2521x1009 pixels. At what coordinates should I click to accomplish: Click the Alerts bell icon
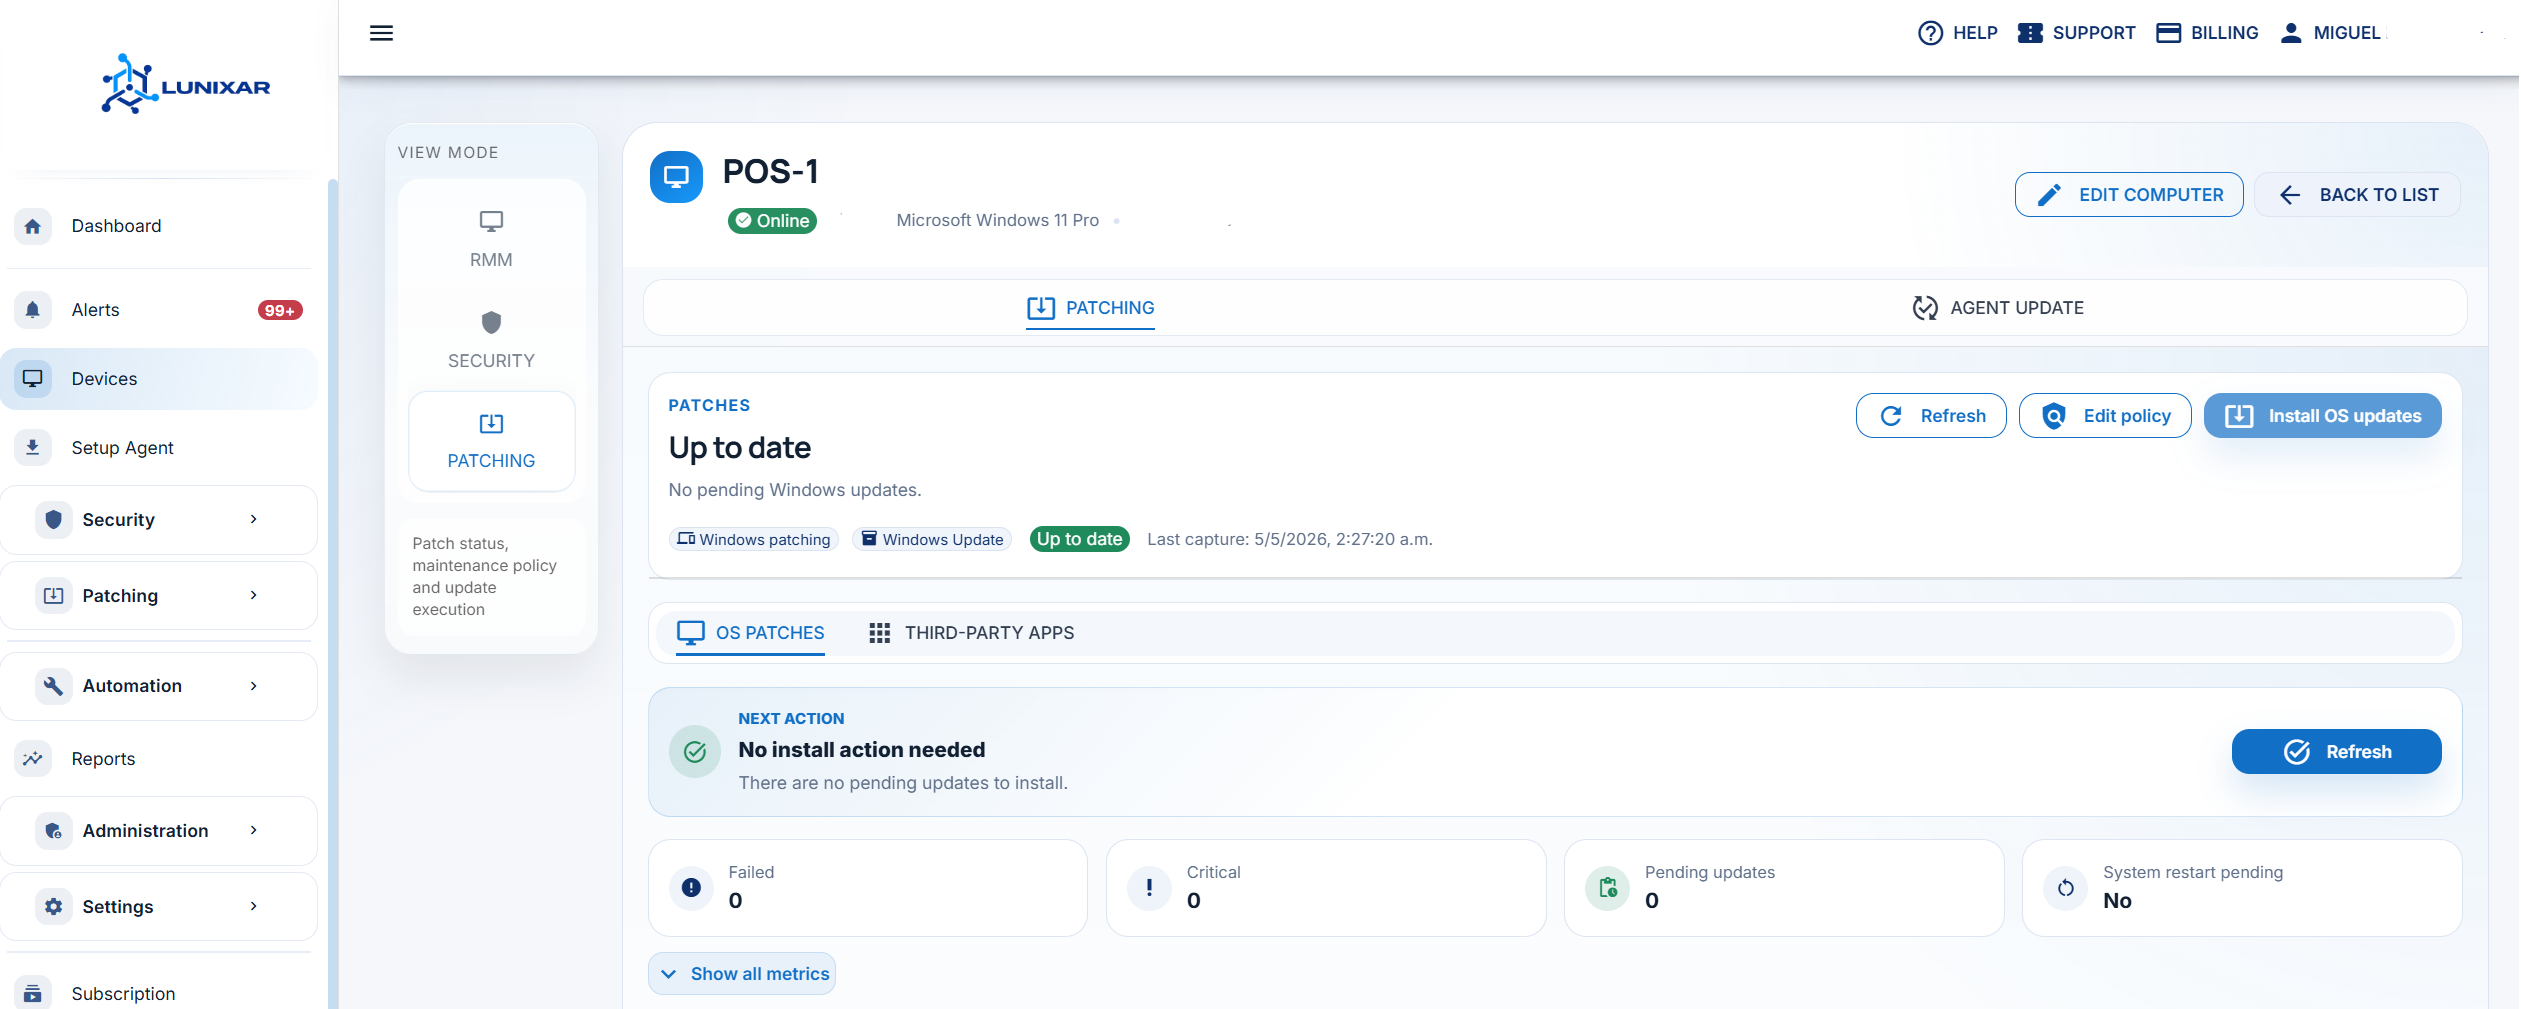tap(33, 310)
